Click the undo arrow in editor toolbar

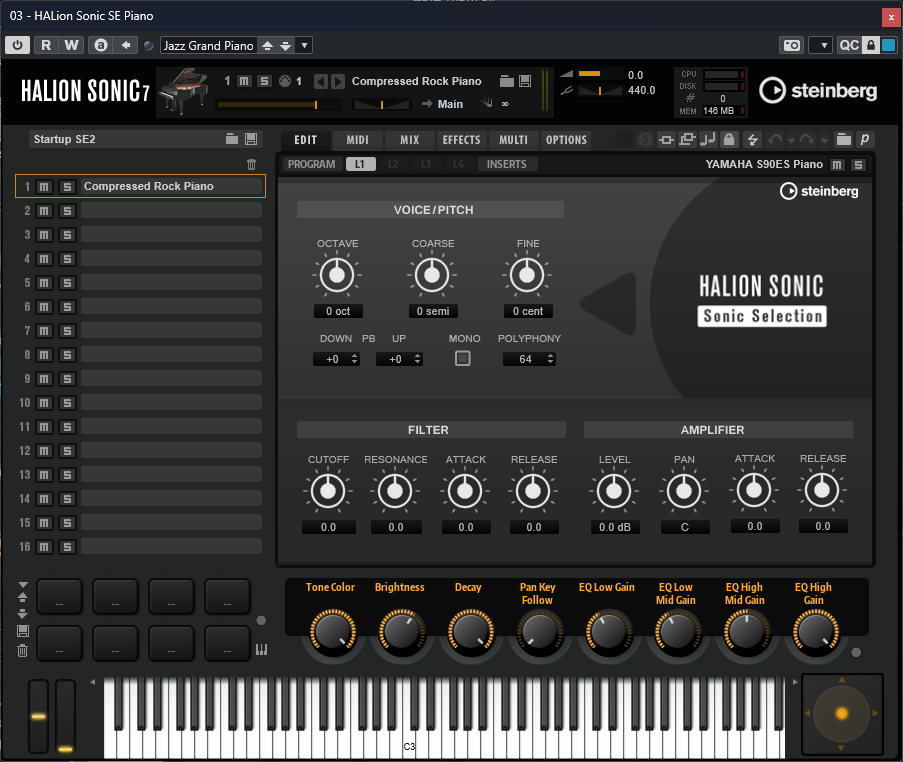(x=775, y=139)
